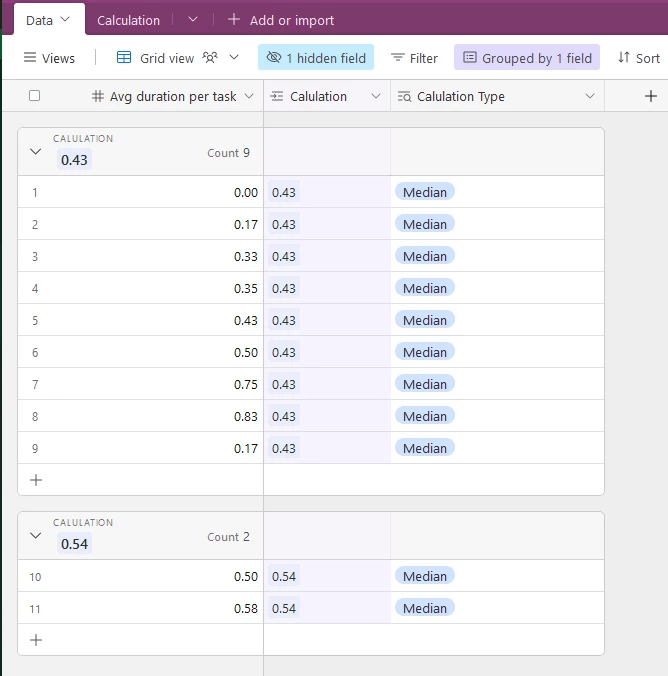
Task: Click the Median tag in row 1
Action: point(425,192)
